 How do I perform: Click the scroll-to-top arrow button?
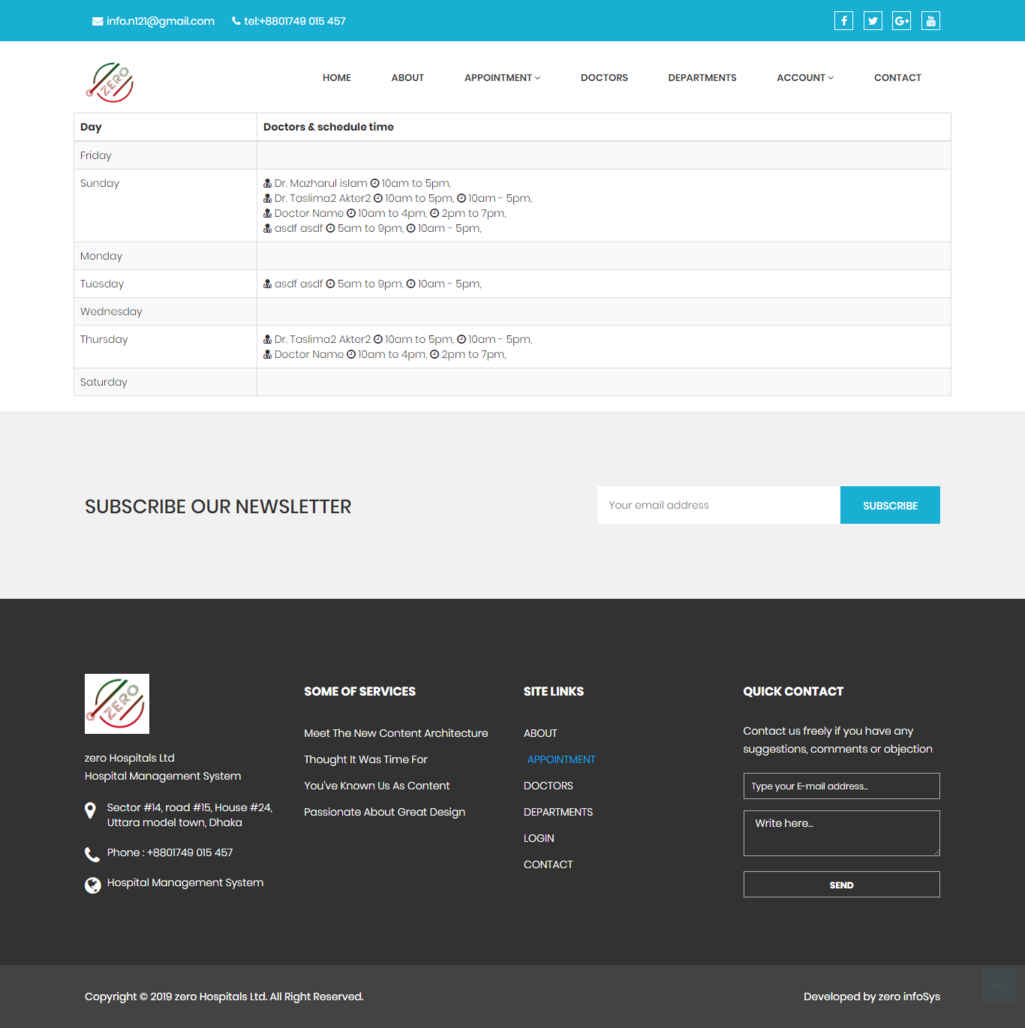[998, 984]
